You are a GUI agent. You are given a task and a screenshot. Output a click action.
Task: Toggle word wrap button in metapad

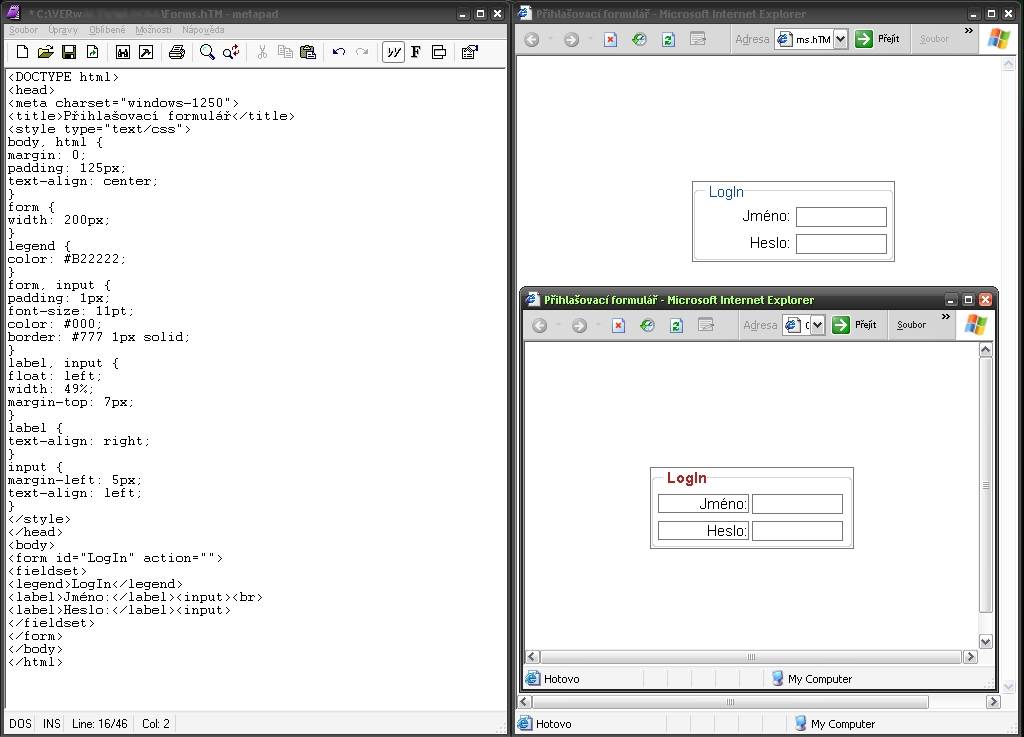point(393,52)
